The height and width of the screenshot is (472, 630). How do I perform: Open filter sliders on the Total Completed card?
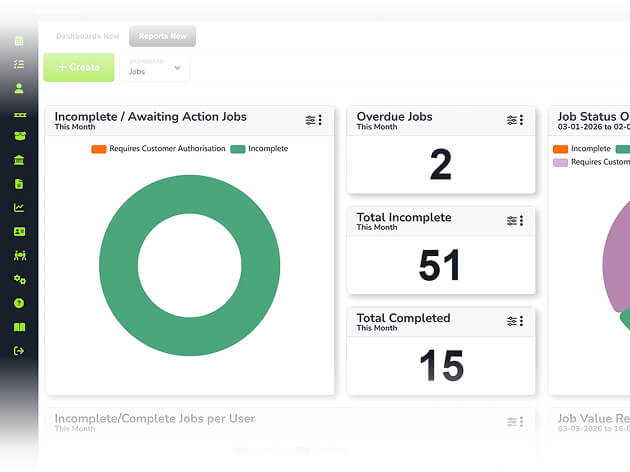click(511, 321)
